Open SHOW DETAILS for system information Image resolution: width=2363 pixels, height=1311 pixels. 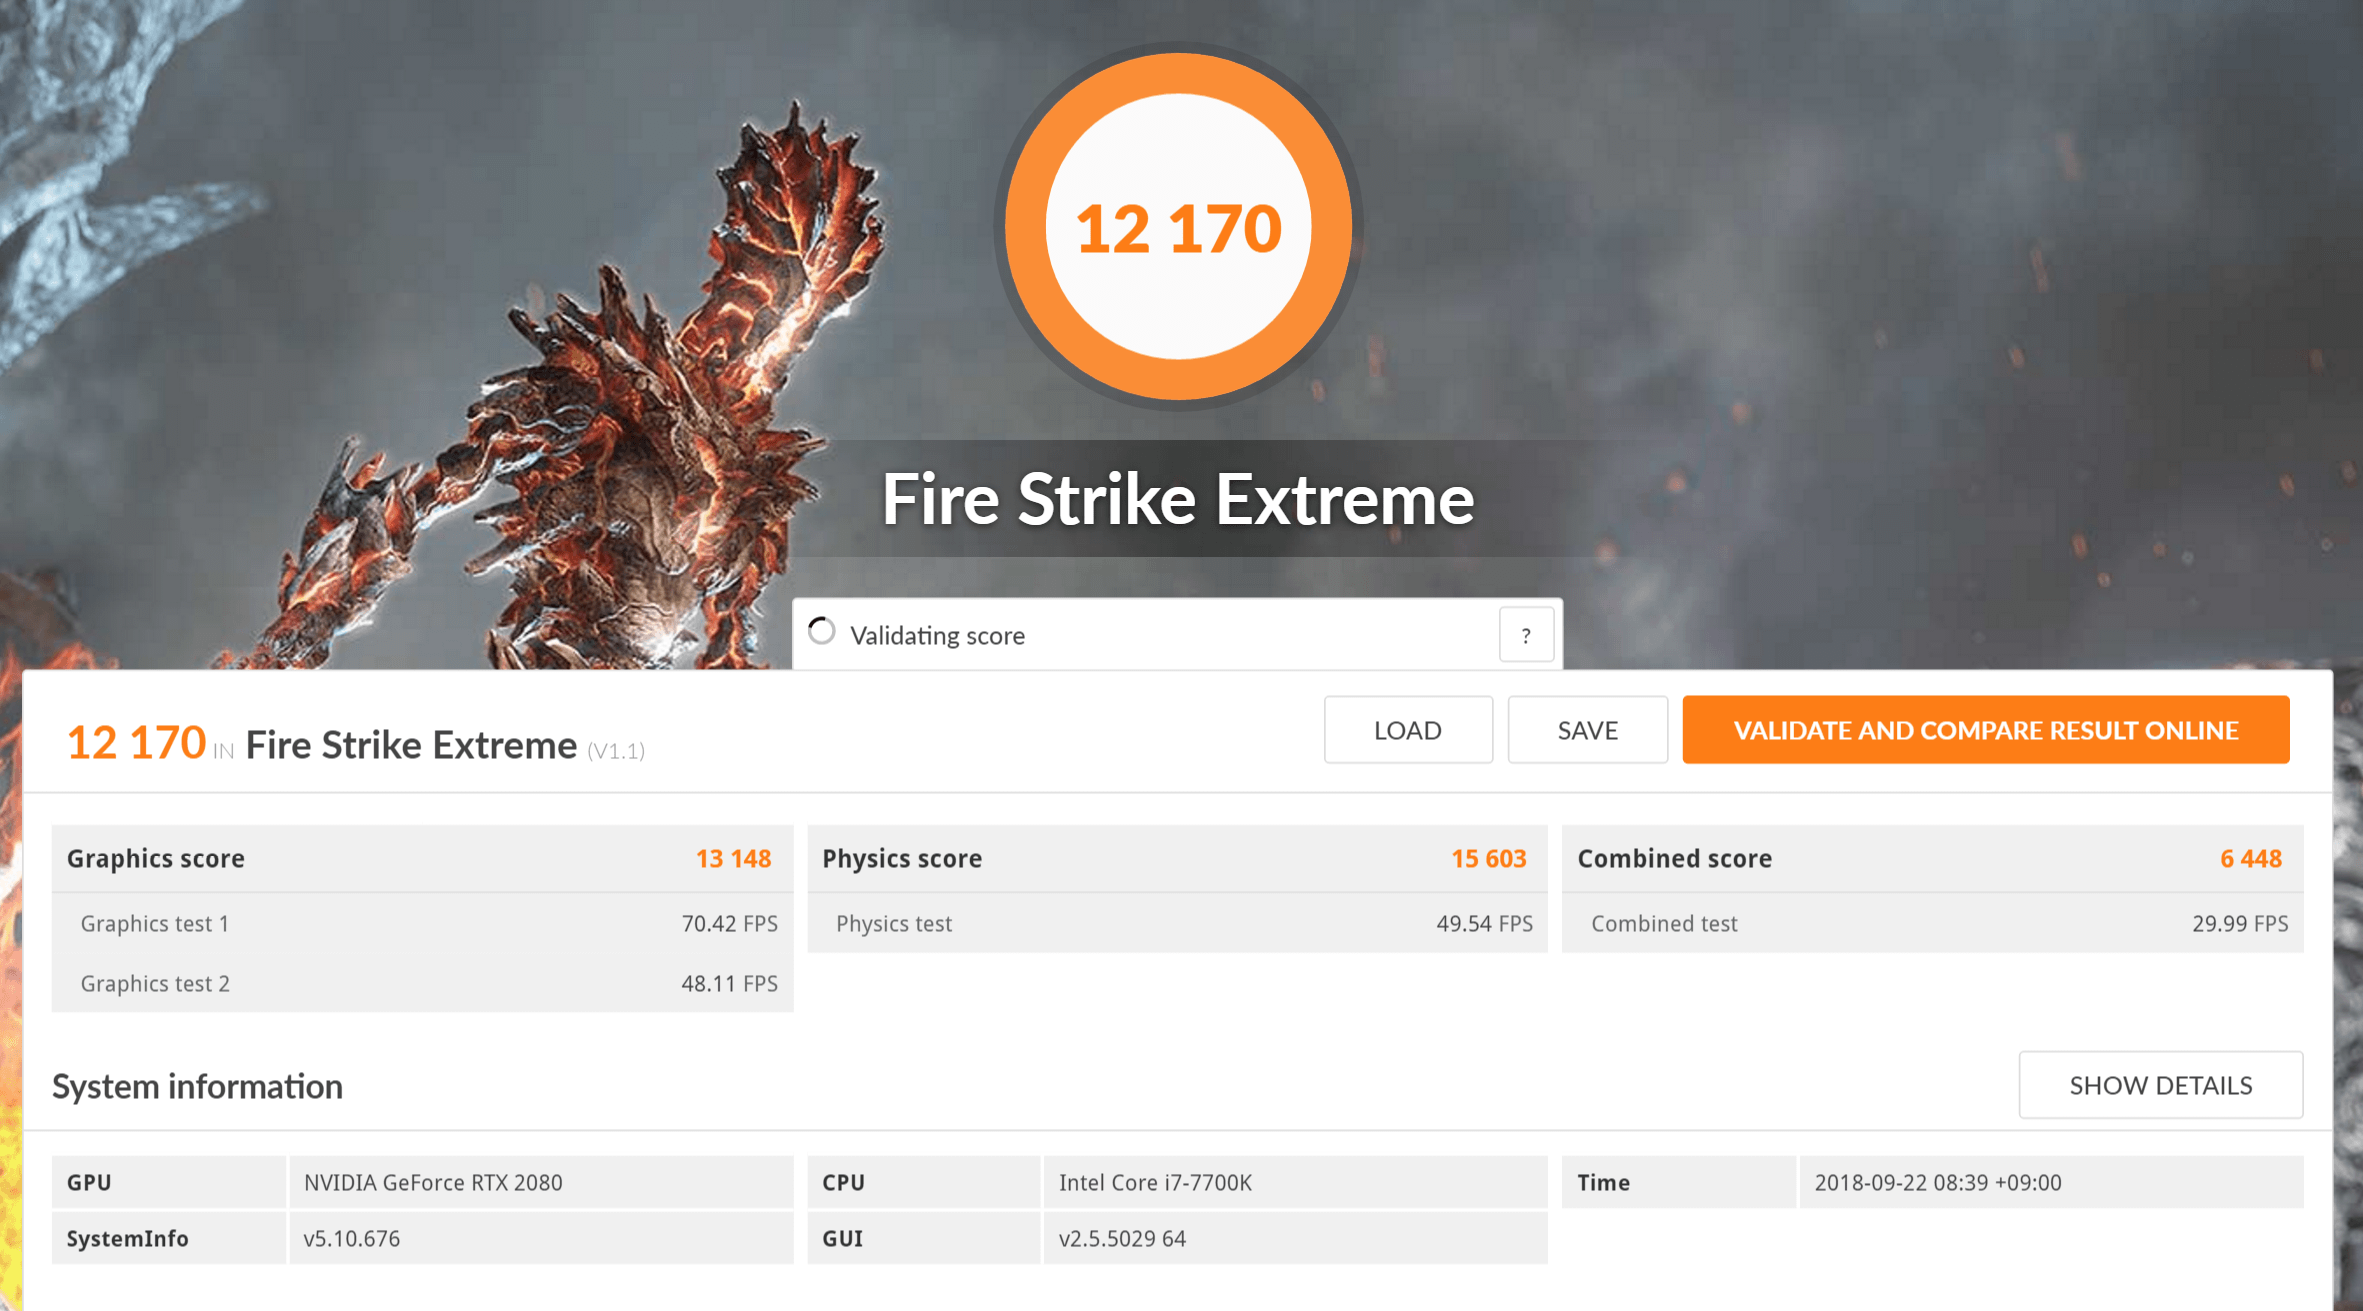(x=2160, y=1085)
